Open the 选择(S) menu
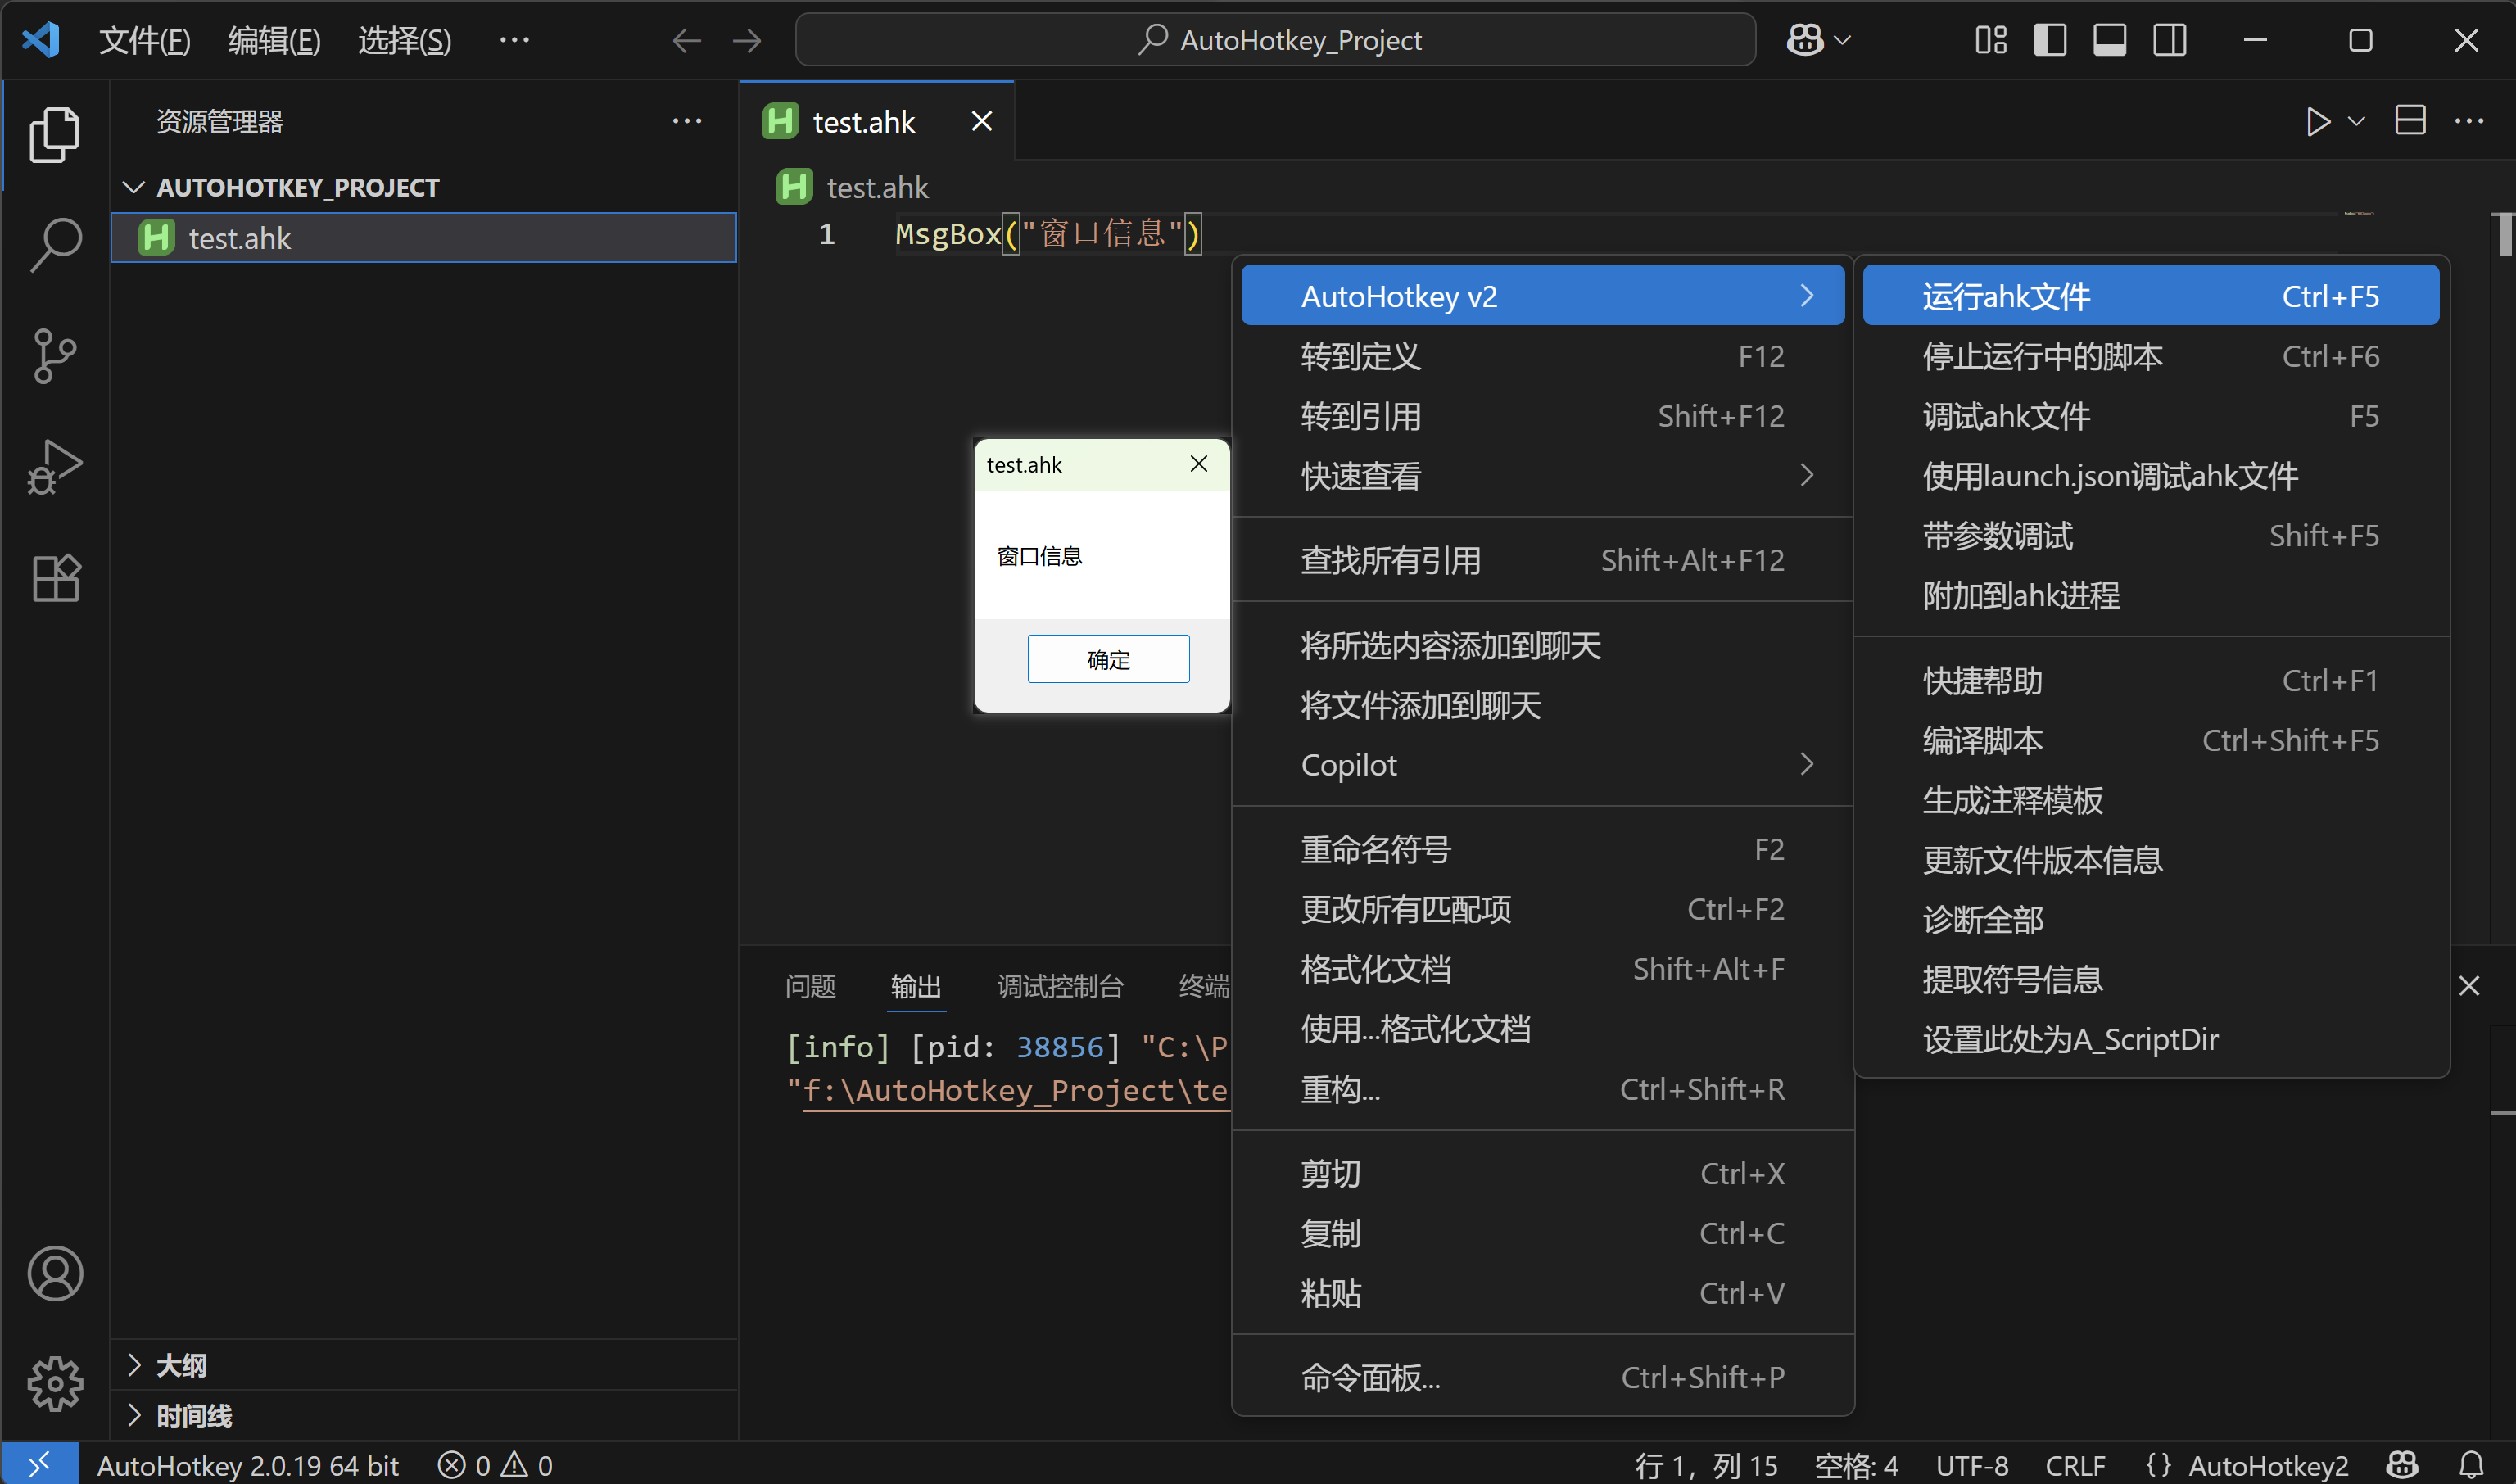The image size is (2516, 1484). (x=404, y=40)
